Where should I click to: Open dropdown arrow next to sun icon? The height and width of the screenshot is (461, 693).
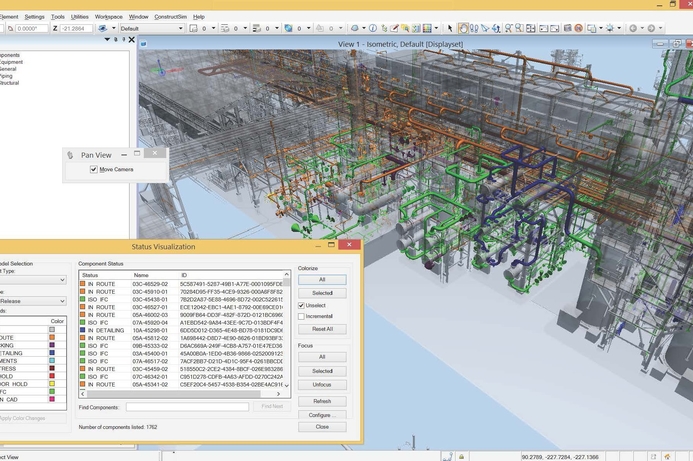[619, 28]
